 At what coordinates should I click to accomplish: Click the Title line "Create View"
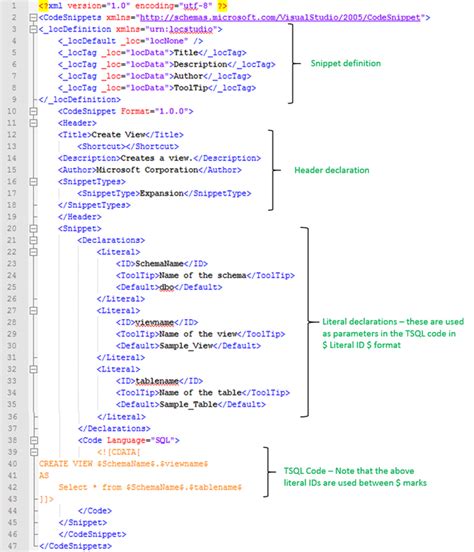click(x=121, y=134)
